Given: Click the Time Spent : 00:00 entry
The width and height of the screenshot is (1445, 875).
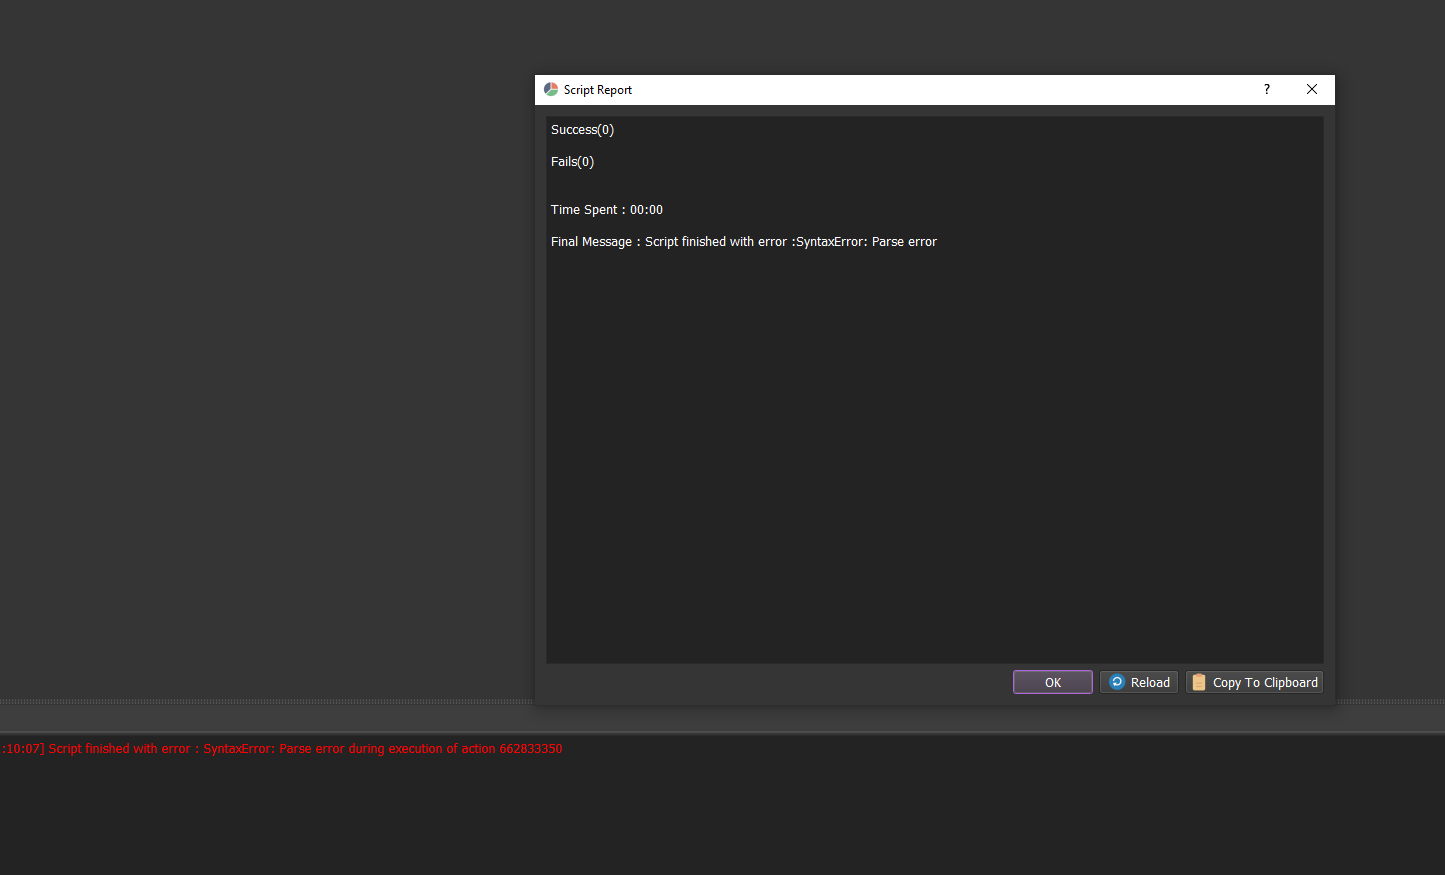Looking at the screenshot, I should coord(606,209).
